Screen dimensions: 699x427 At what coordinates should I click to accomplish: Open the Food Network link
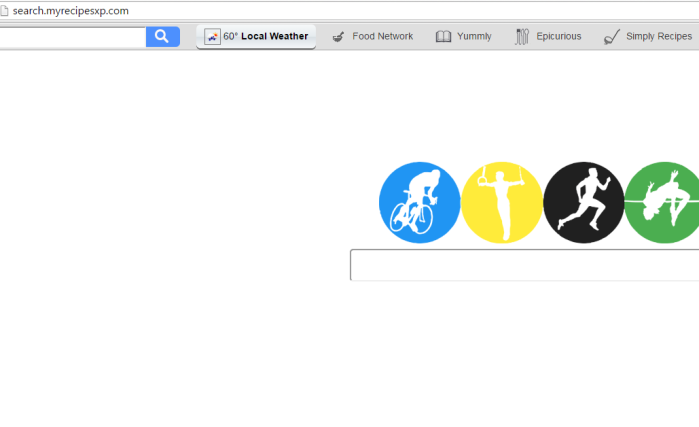[x=373, y=37]
